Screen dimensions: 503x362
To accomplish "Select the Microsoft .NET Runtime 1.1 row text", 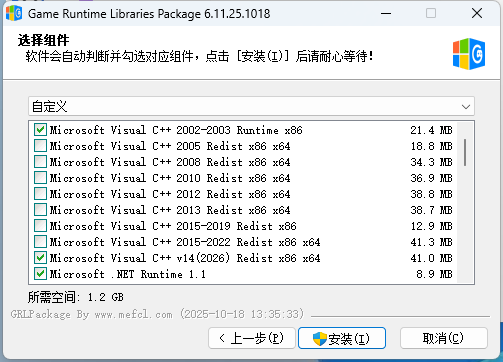I will [x=128, y=274].
